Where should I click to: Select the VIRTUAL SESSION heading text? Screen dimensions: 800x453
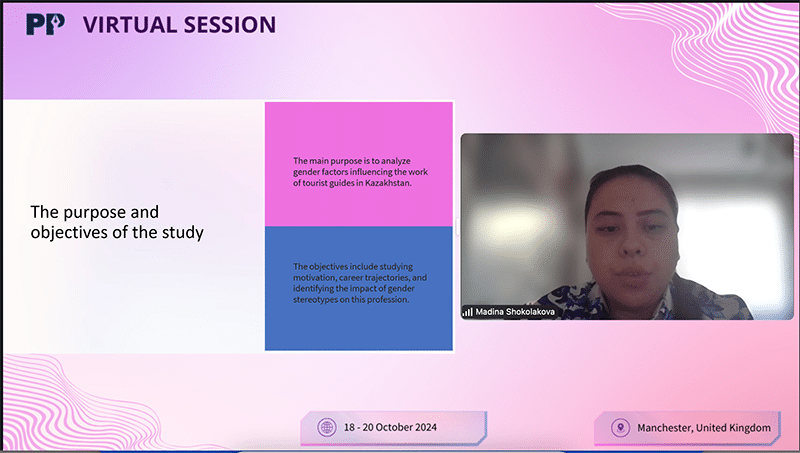pos(178,25)
